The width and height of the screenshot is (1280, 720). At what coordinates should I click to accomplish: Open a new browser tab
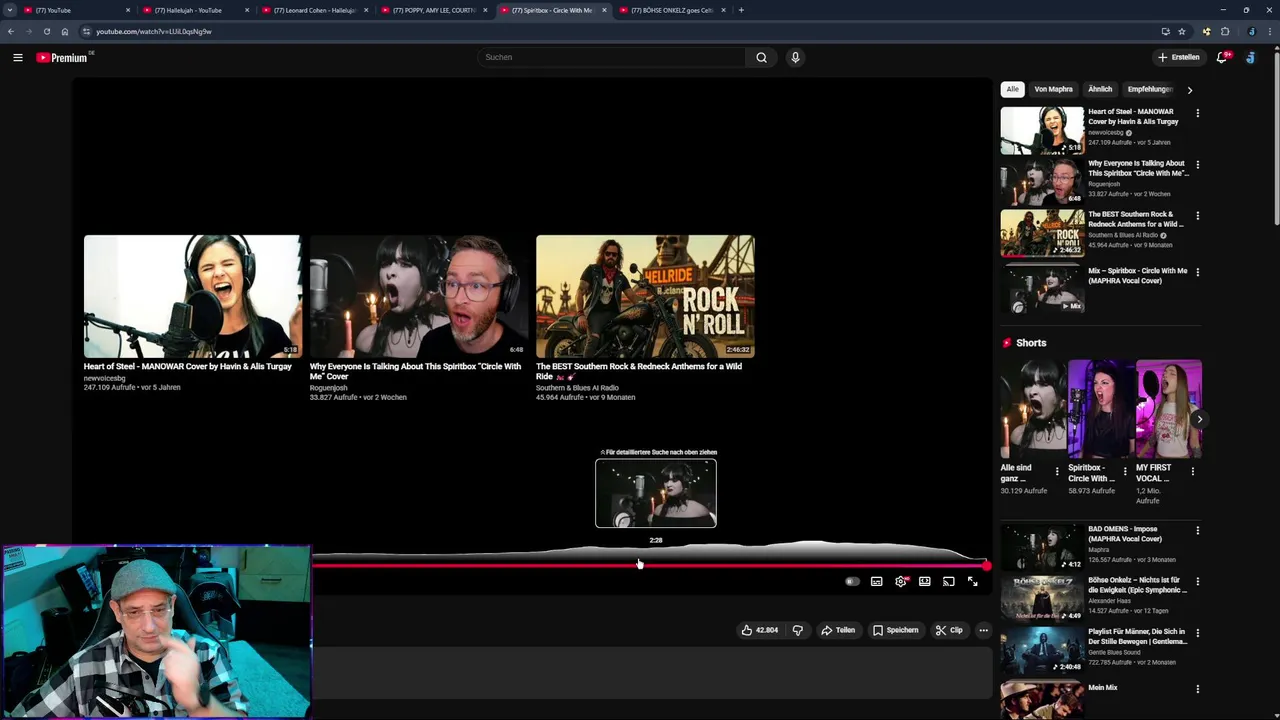(x=741, y=10)
